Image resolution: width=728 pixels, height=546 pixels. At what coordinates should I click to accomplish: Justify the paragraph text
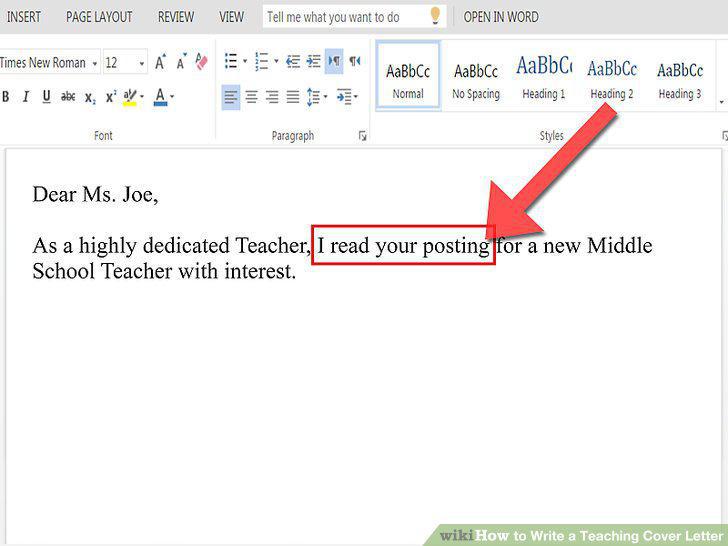coord(292,97)
